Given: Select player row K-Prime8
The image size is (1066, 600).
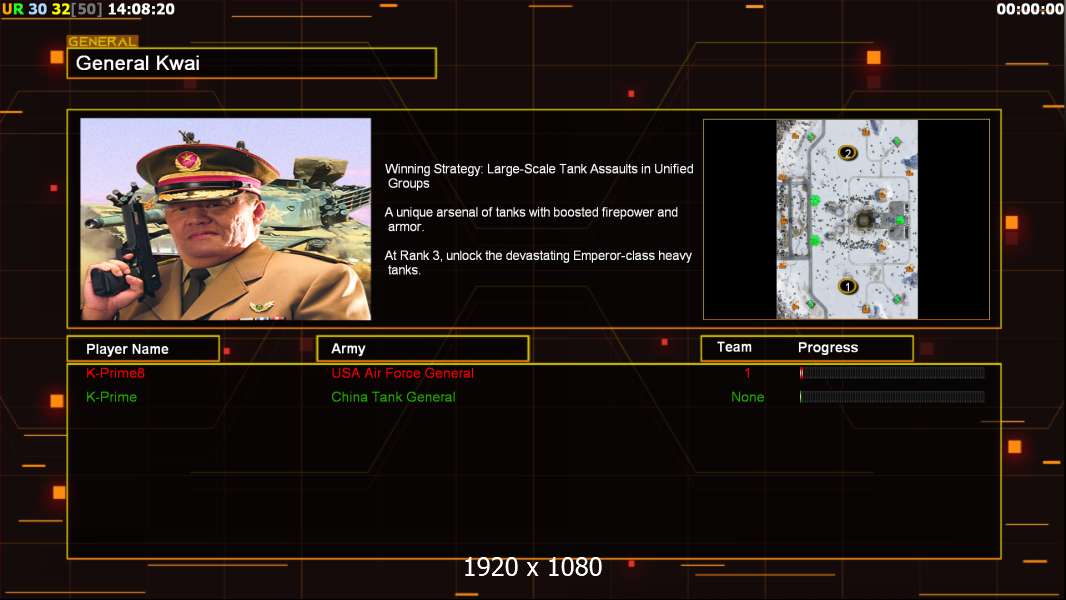Looking at the screenshot, I should click(x=534, y=373).
